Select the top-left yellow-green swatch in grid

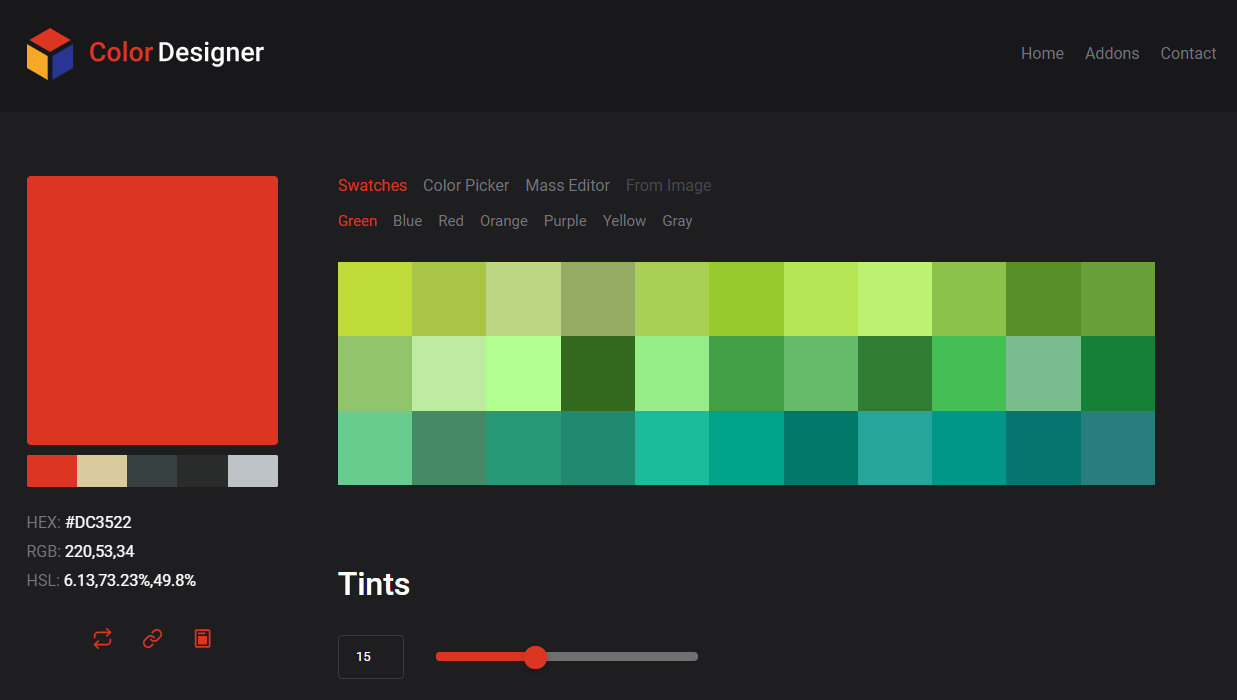coord(375,299)
